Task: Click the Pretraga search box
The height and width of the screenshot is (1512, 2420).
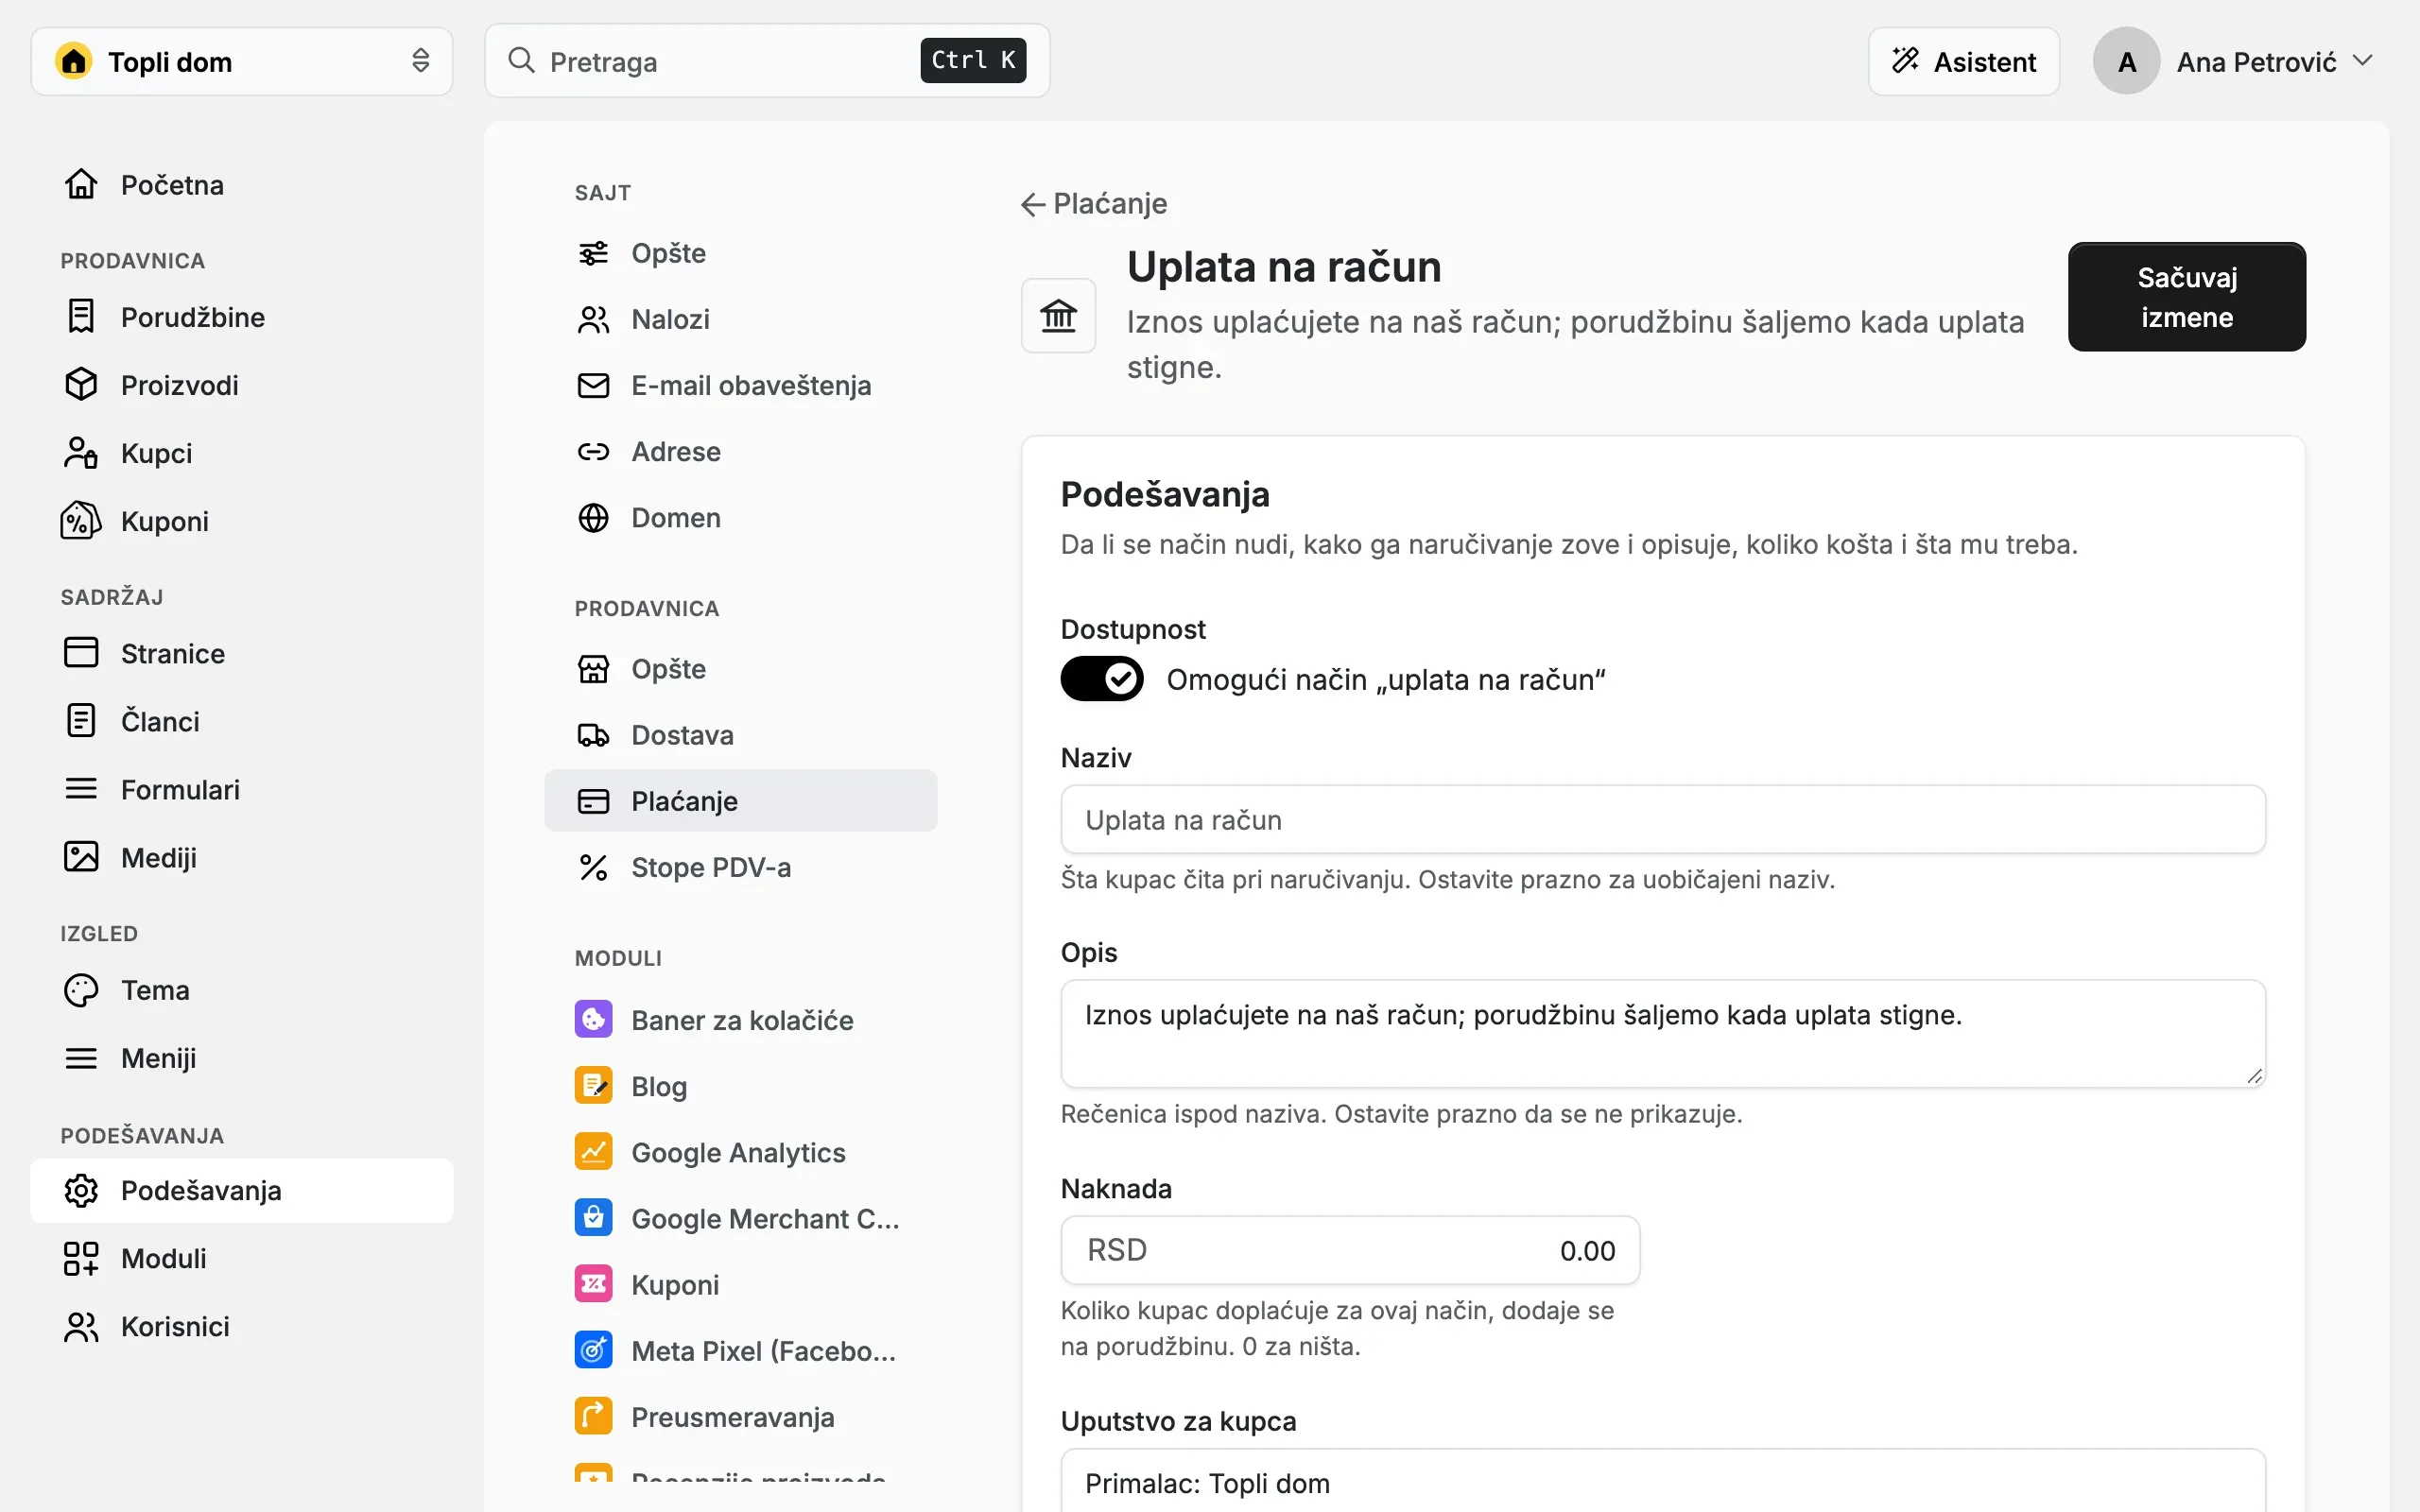Action: [x=767, y=61]
